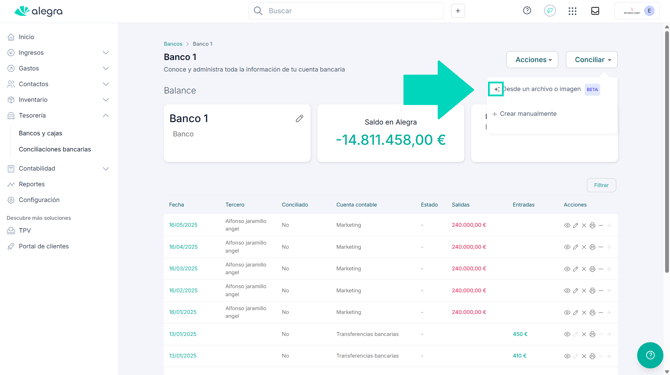Go to Inicio in sidebar

[26, 37]
